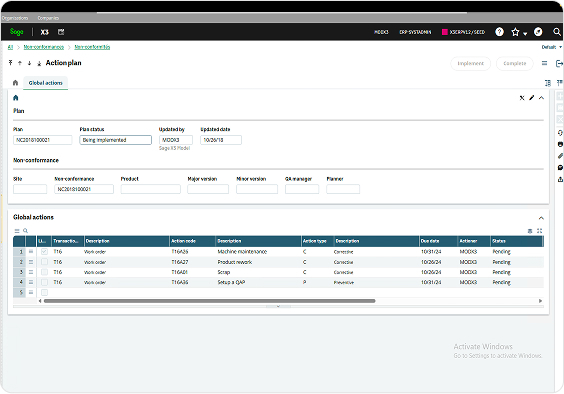Click the grid bottom expand chevron

(x=278, y=307)
